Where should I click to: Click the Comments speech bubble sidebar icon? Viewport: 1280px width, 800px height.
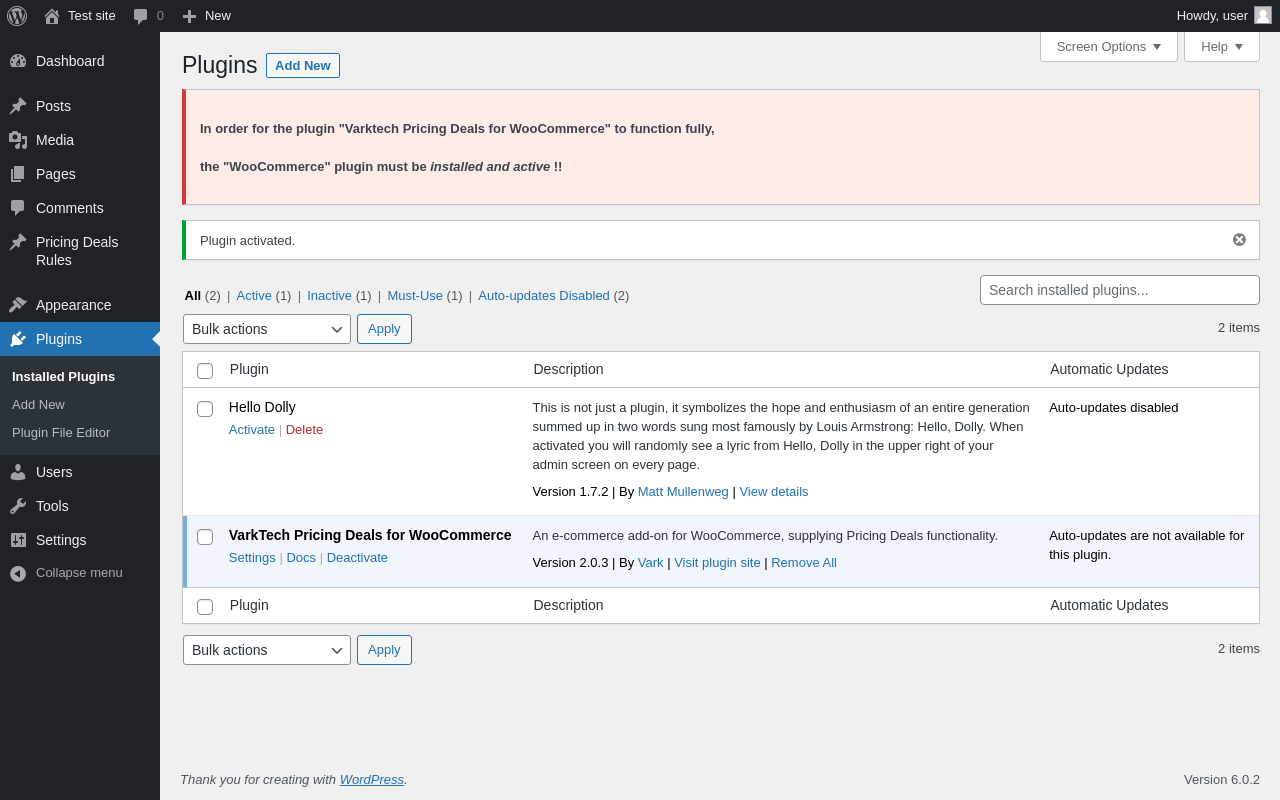click(18, 208)
